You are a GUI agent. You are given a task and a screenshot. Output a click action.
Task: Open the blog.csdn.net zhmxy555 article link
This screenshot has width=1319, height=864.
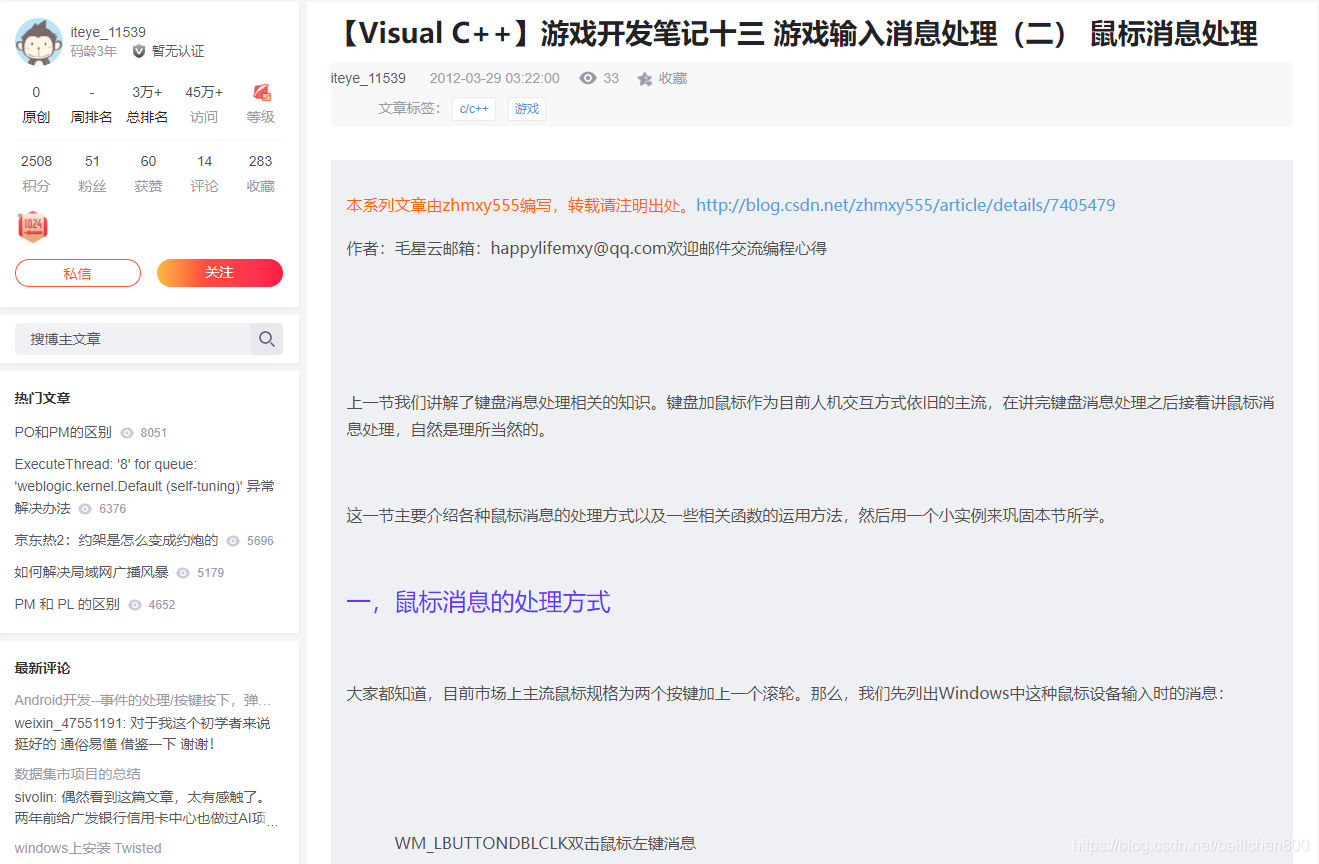(x=905, y=205)
